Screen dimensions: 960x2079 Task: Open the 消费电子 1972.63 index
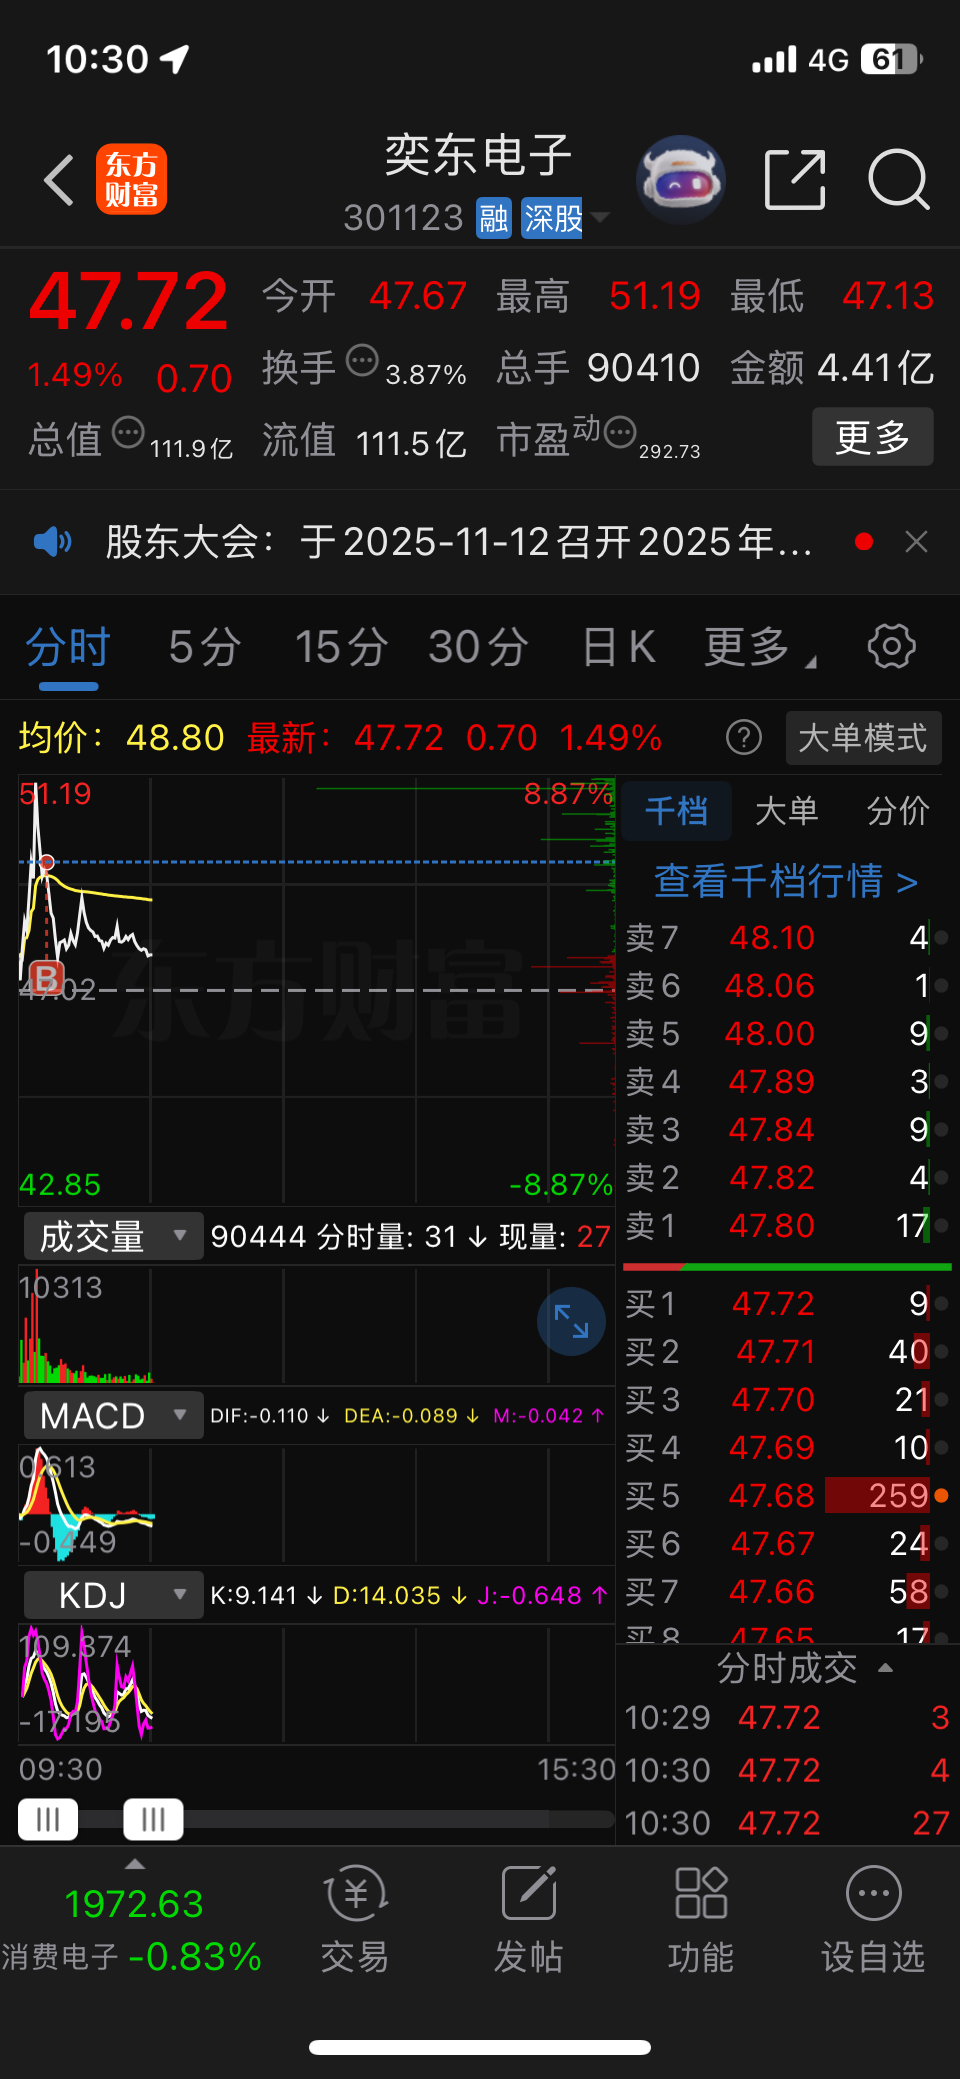[x=132, y=1930]
